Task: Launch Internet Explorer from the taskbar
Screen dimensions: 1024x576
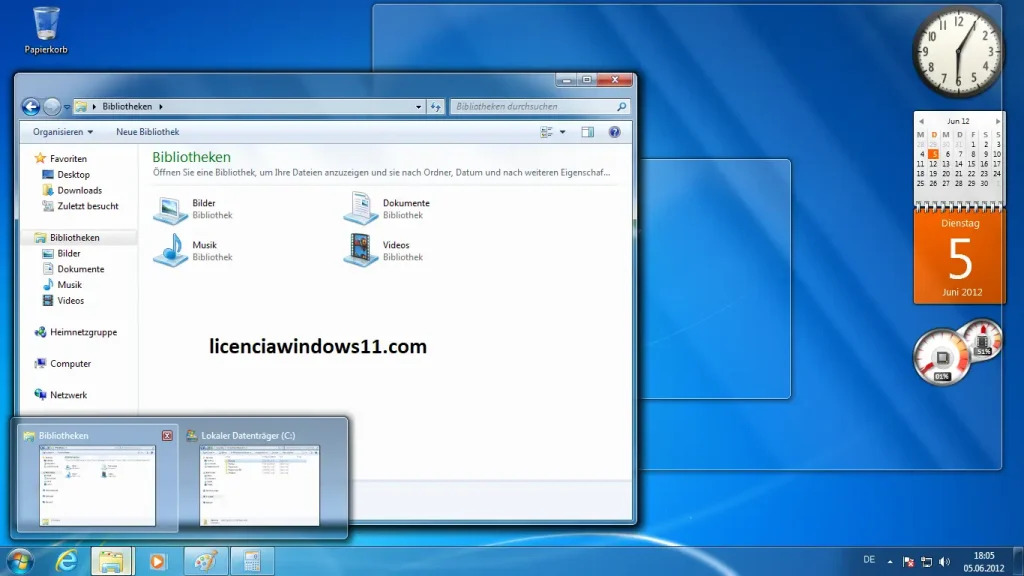Action: (x=66, y=562)
